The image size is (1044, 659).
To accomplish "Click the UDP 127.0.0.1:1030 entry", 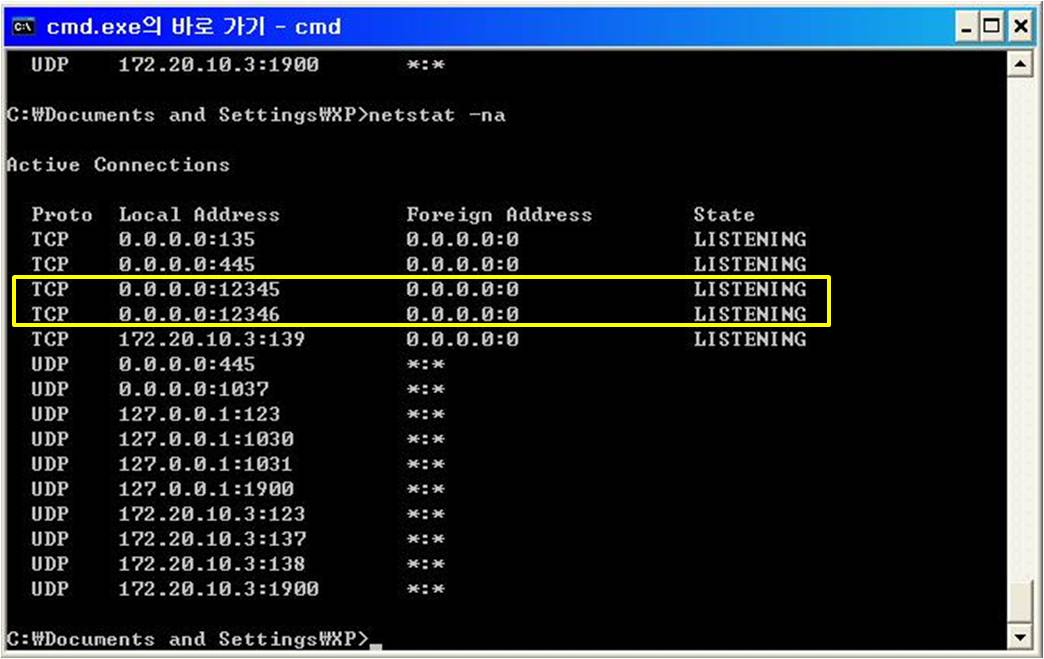I will coord(206,440).
